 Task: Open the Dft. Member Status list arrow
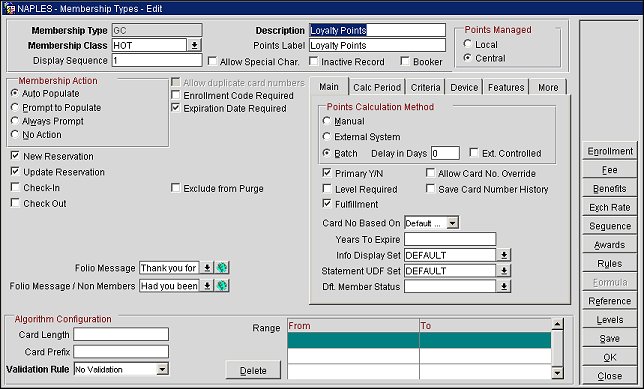pyautogui.click(x=504, y=286)
